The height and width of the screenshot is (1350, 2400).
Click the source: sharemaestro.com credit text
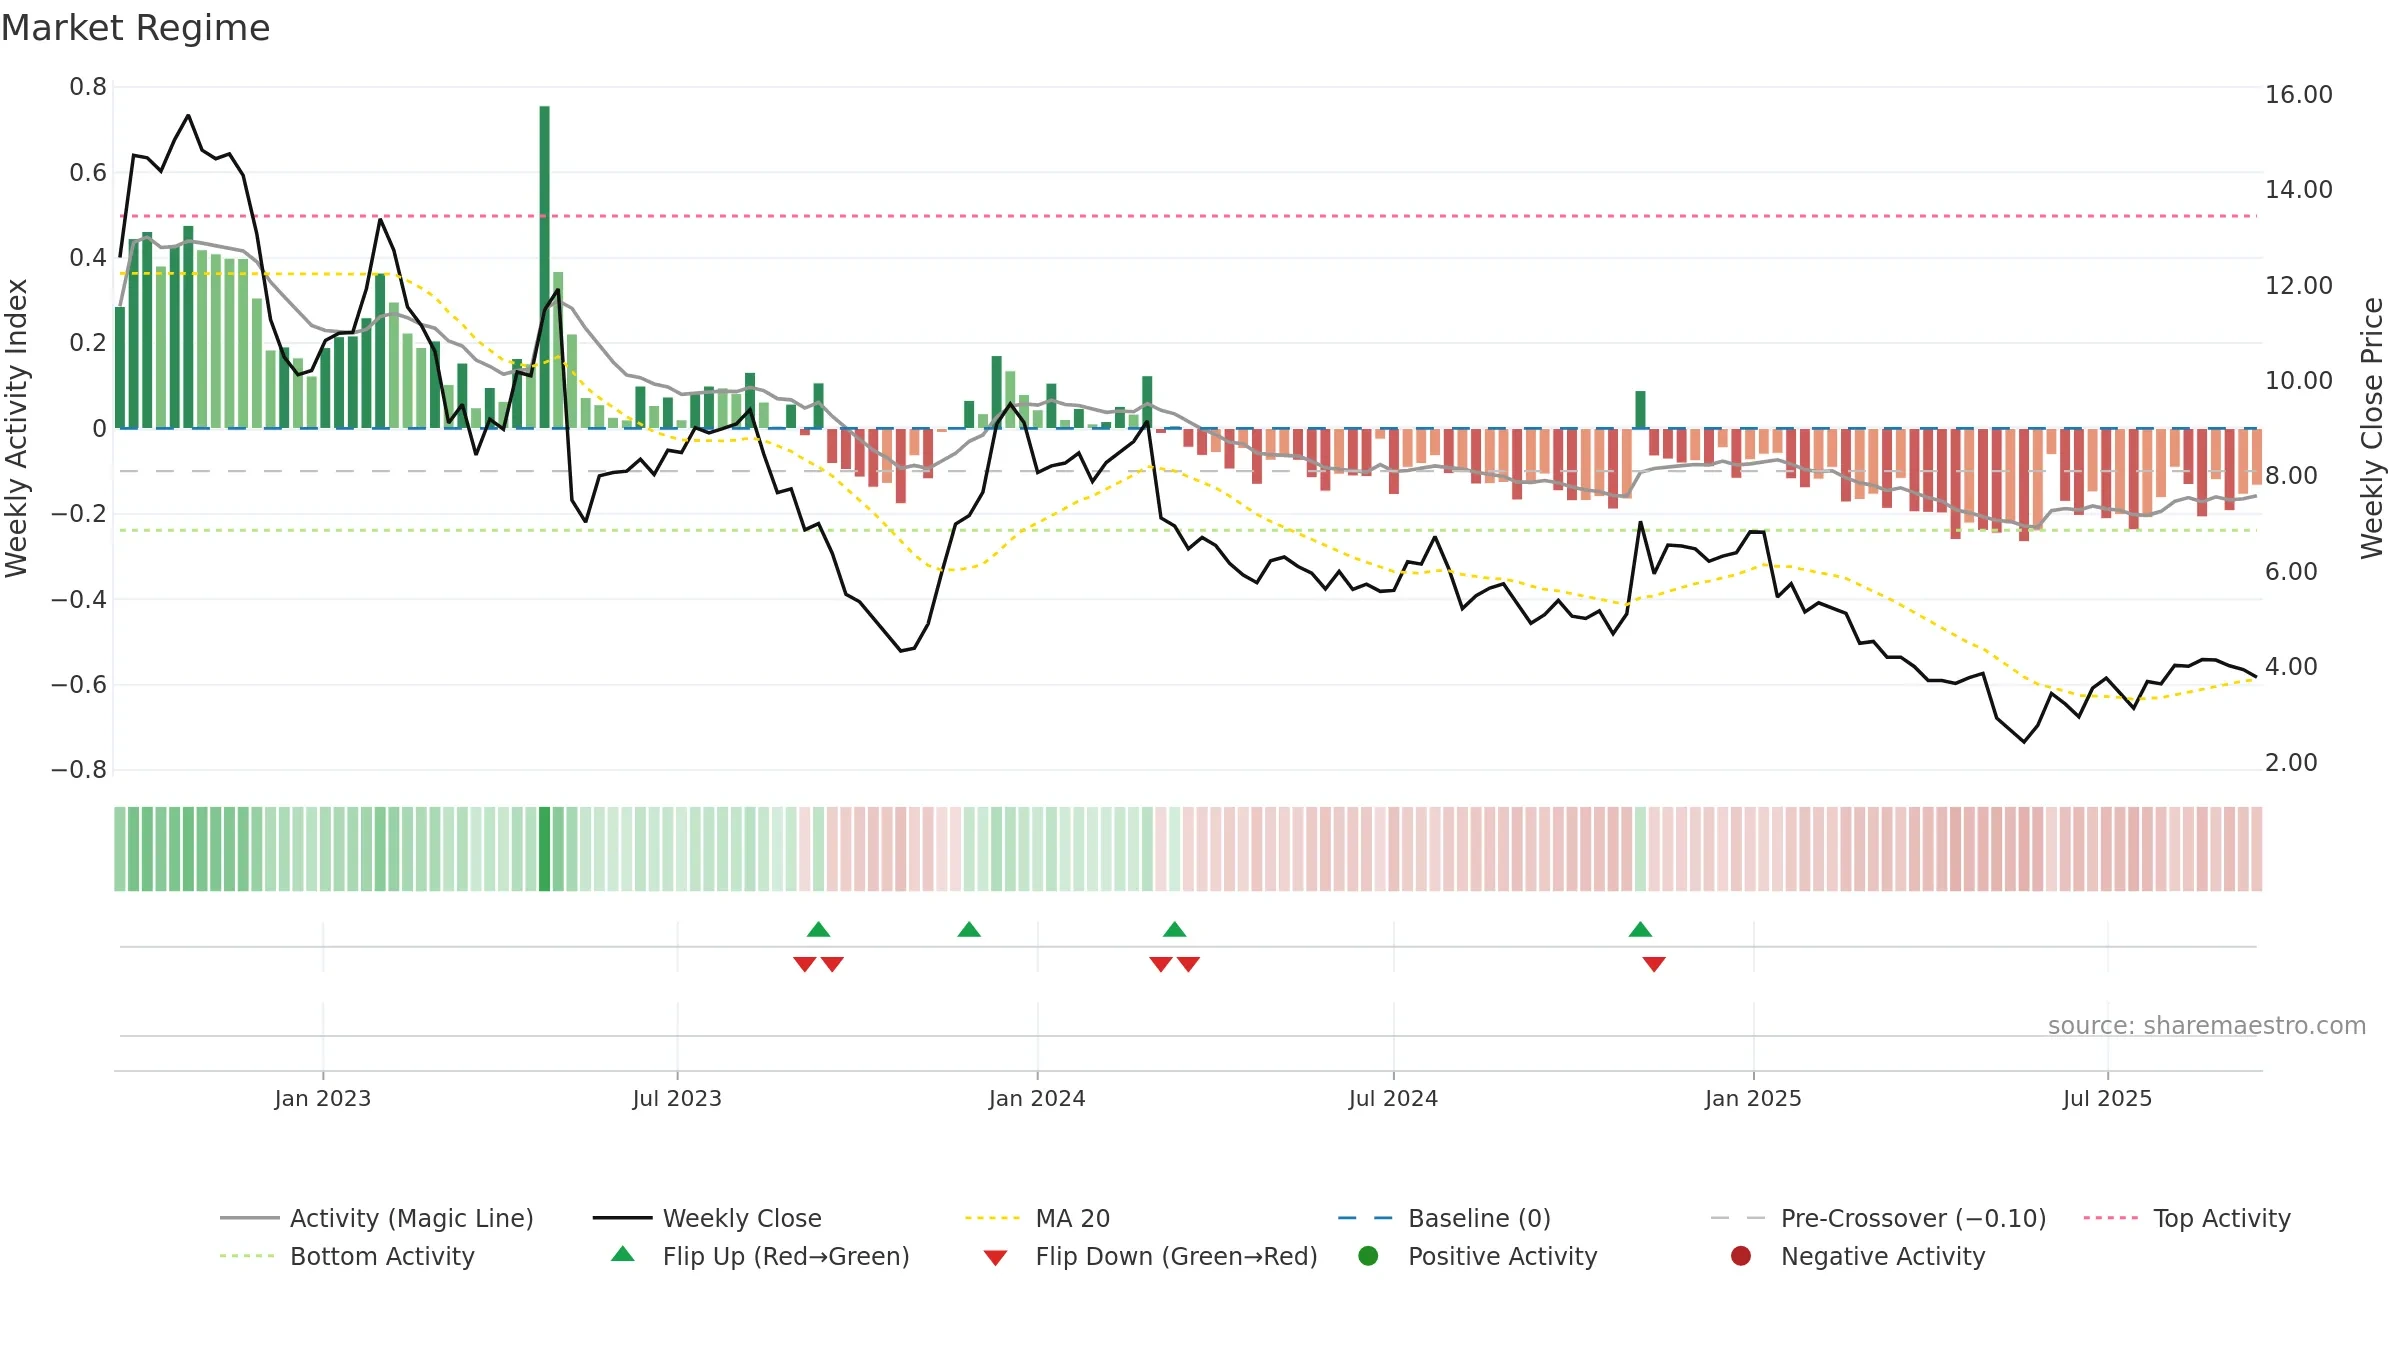point(2207,1025)
